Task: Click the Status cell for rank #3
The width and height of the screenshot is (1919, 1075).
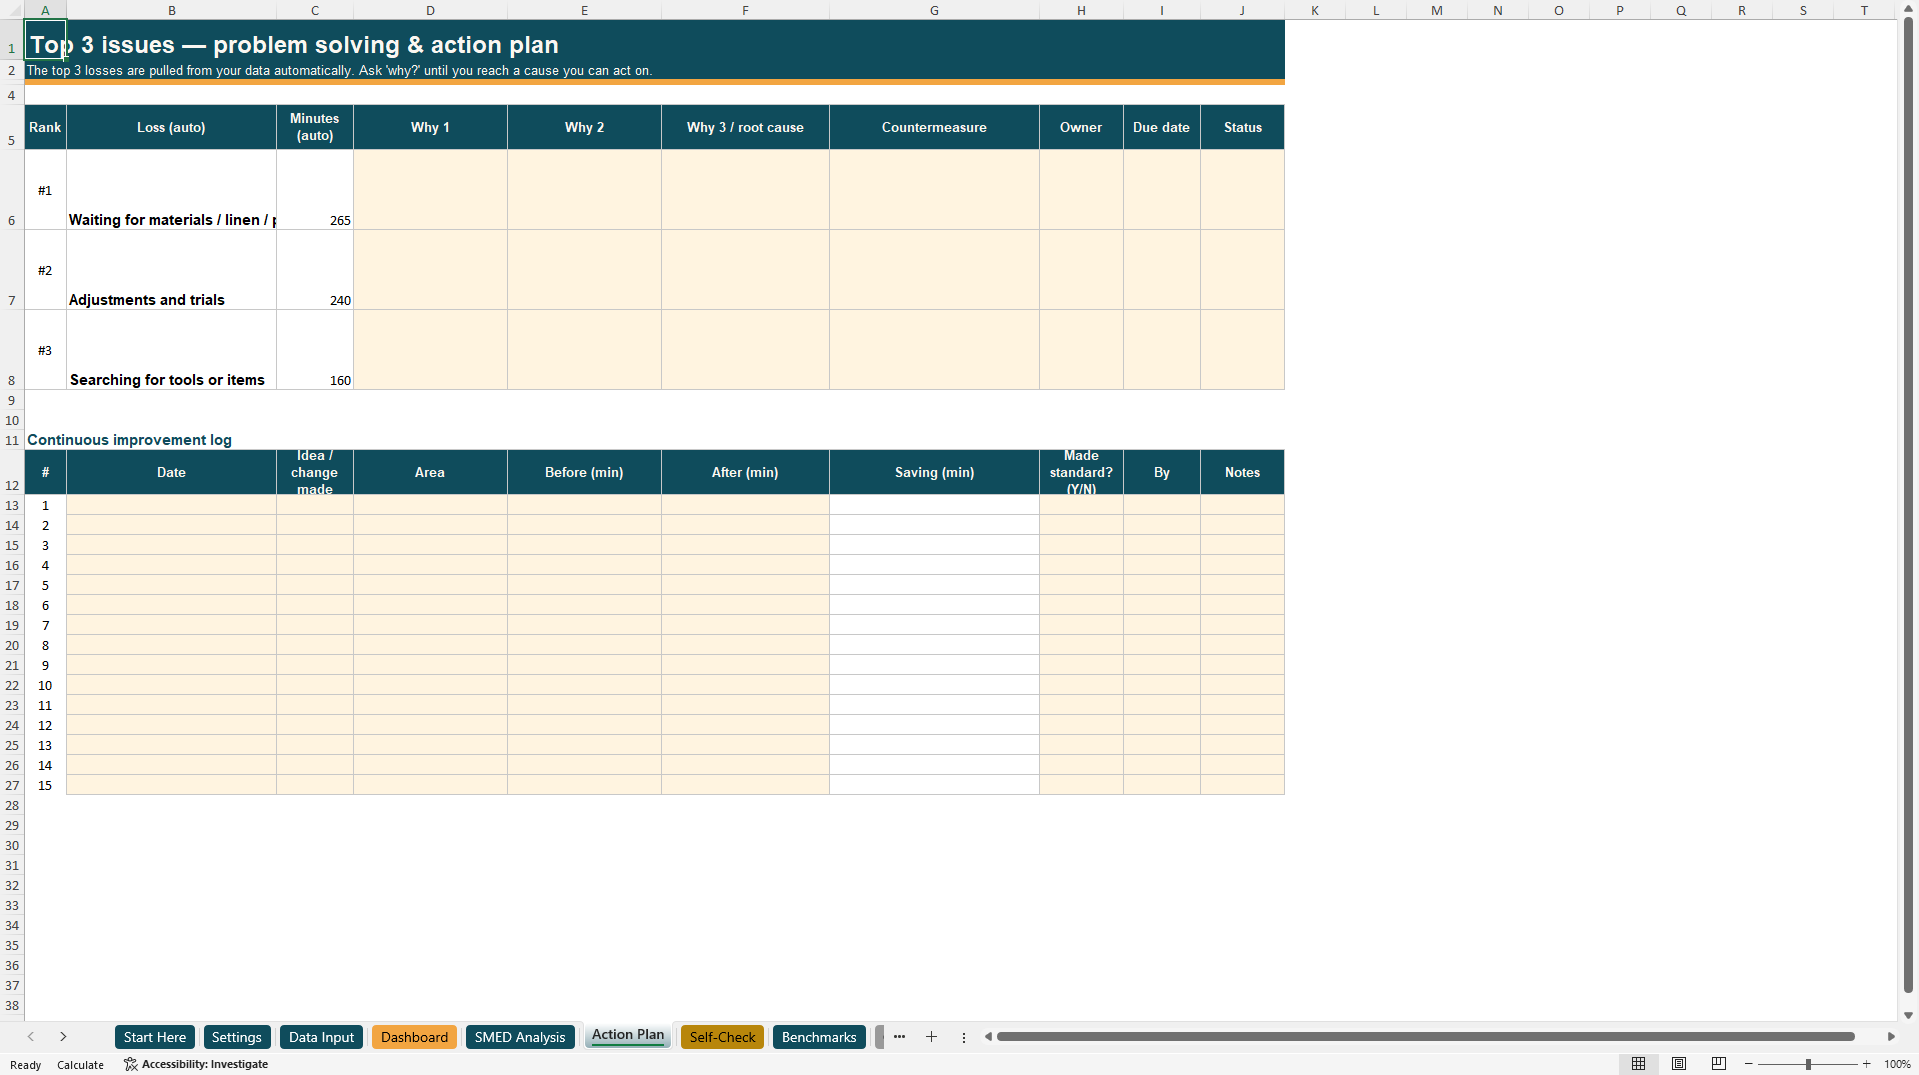Action: [x=1242, y=350]
